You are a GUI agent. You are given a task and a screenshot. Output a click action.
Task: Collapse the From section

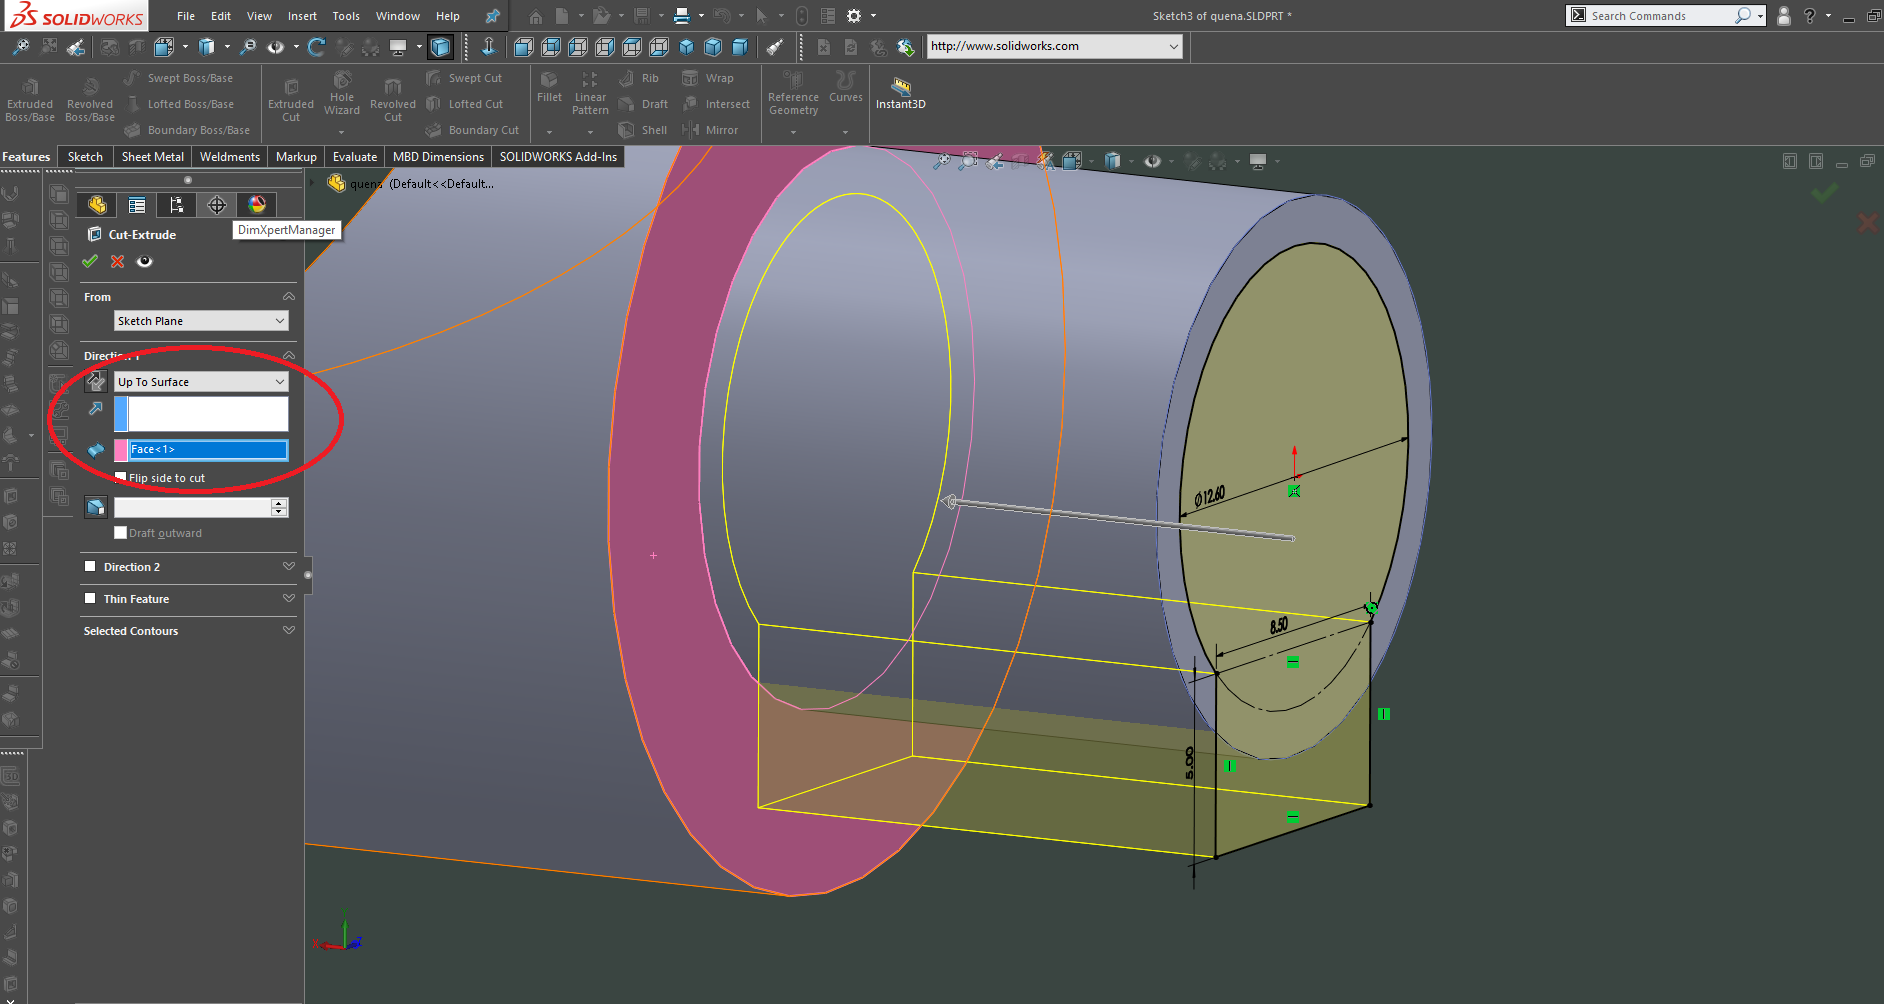click(289, 297)
